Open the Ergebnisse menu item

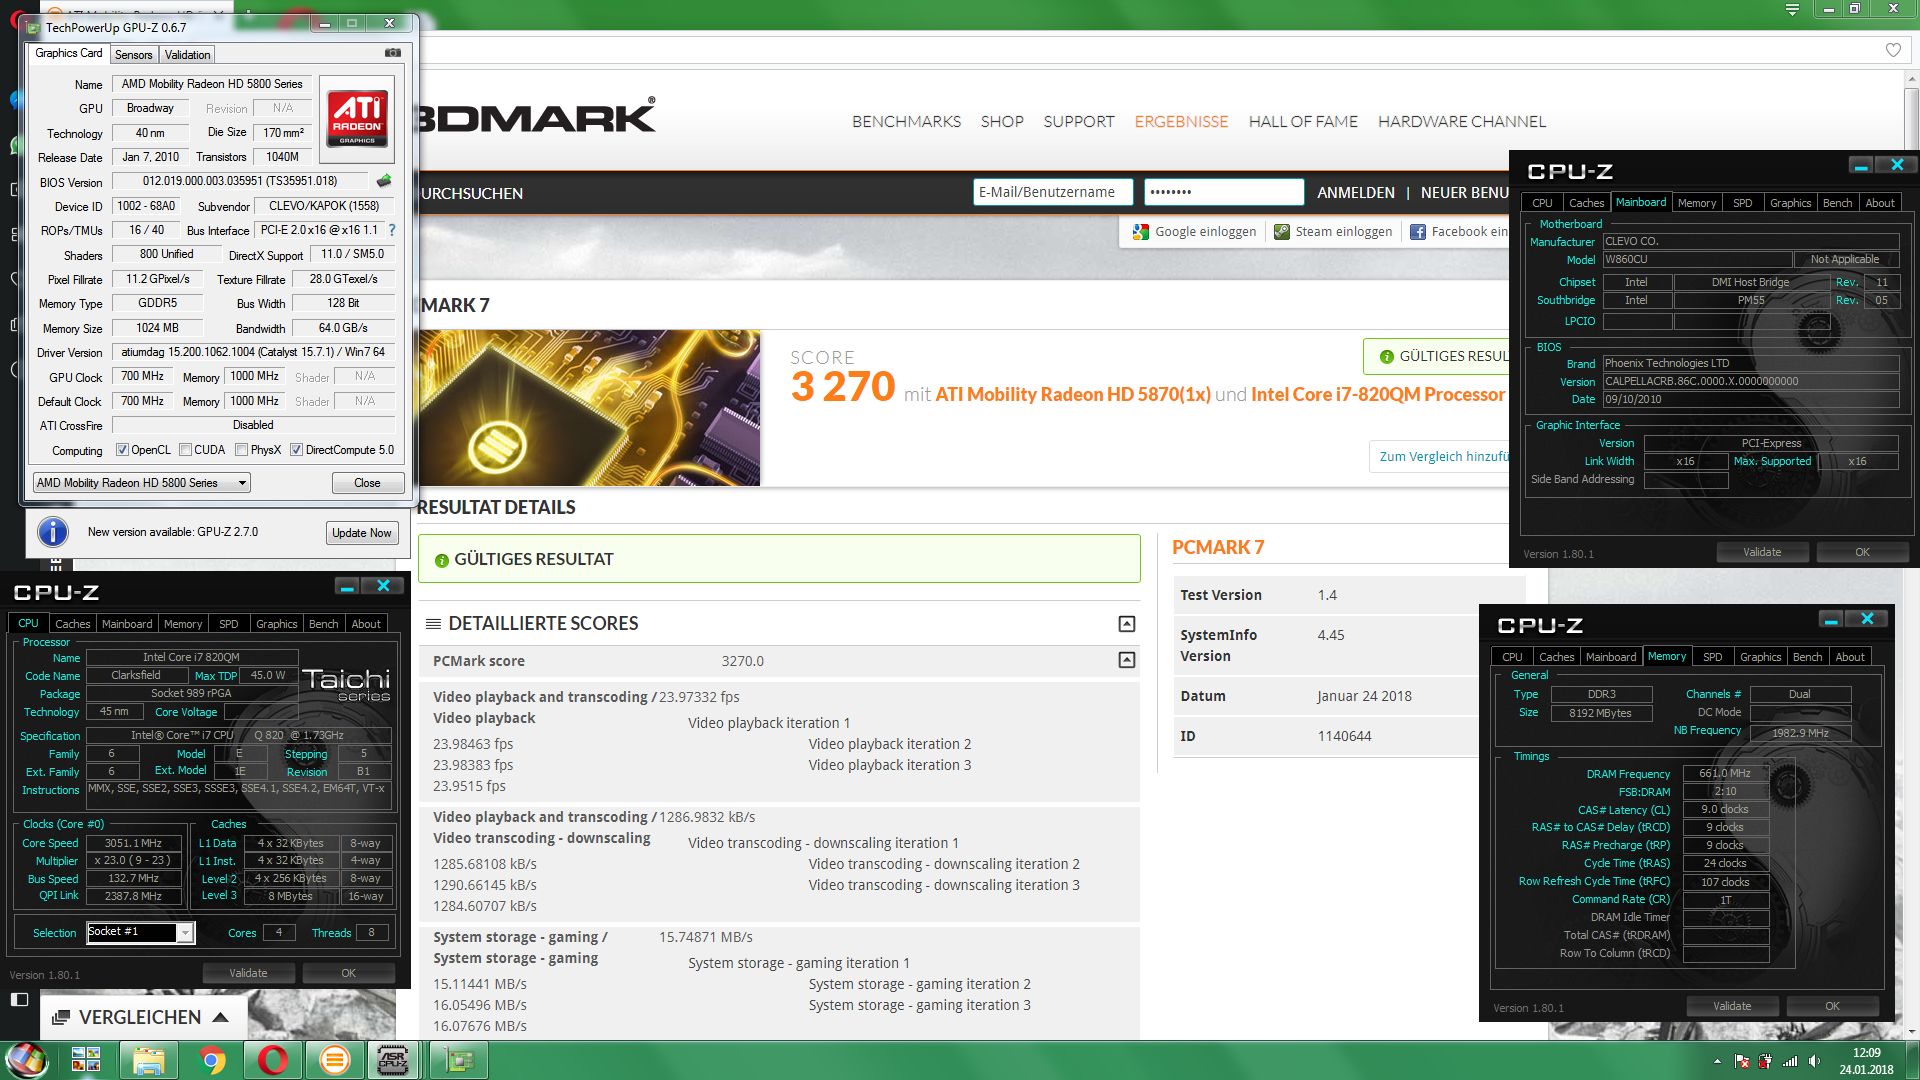(1181, 122)
